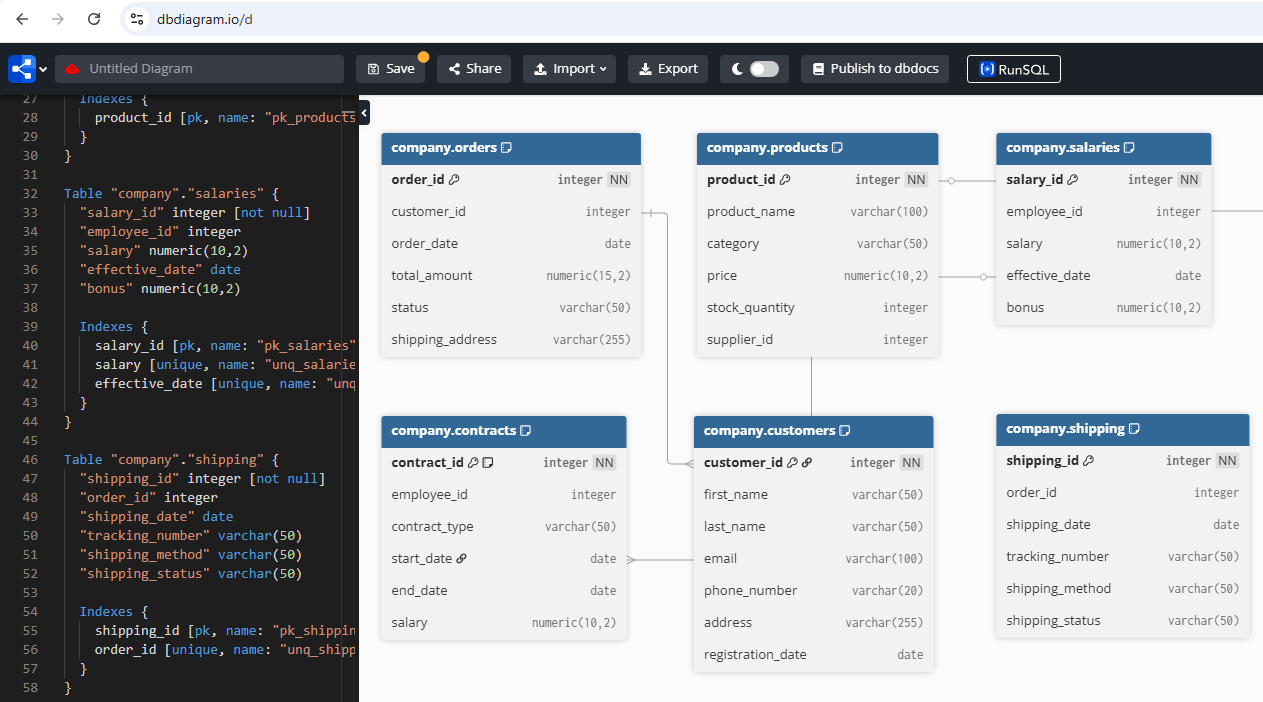Click the effective_date row in salaries table
The image size is (1263, 702).
tap(1104, 276)
